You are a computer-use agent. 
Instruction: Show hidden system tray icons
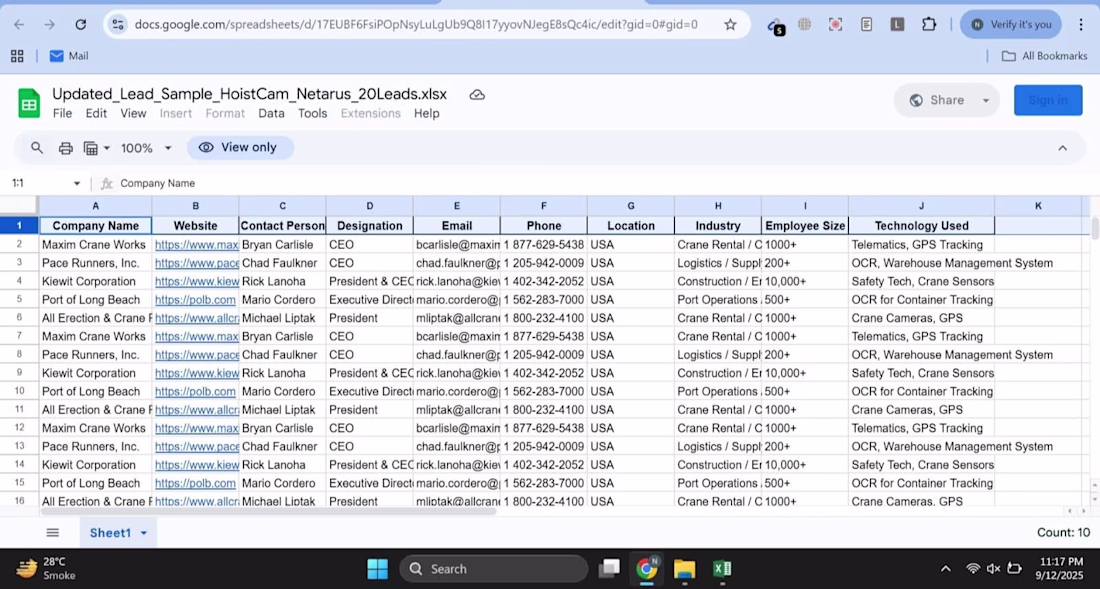pyautogui.click(x=946, y=569)
